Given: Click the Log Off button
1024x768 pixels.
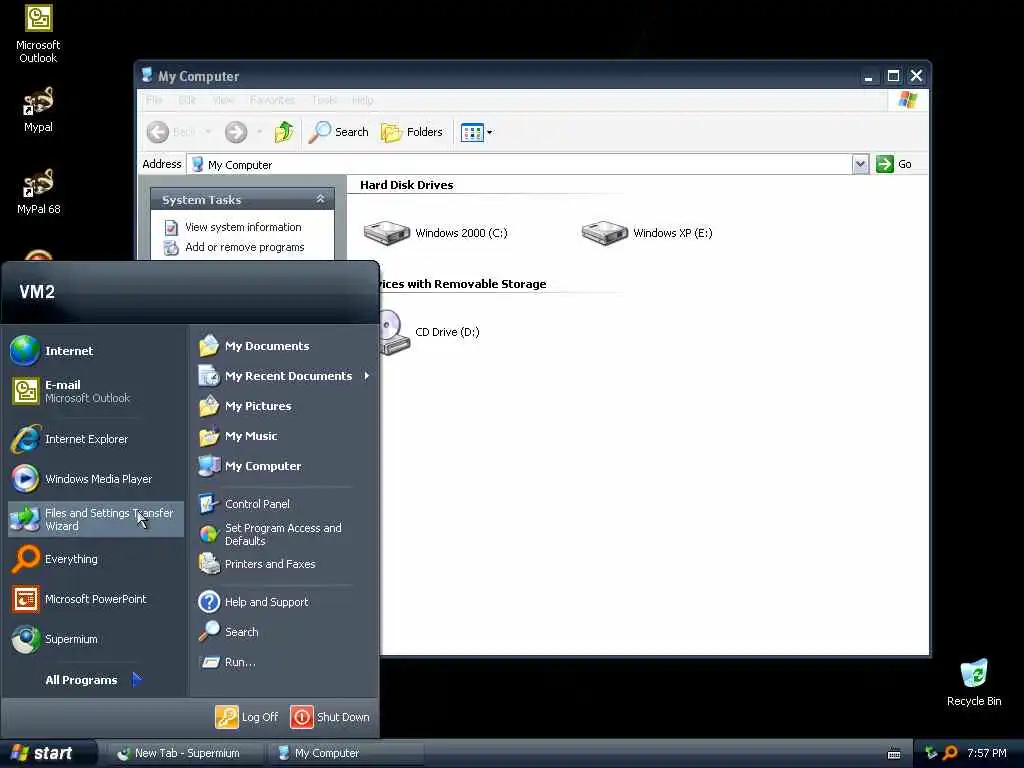Looking at the screenshot, I should [247, 717].
